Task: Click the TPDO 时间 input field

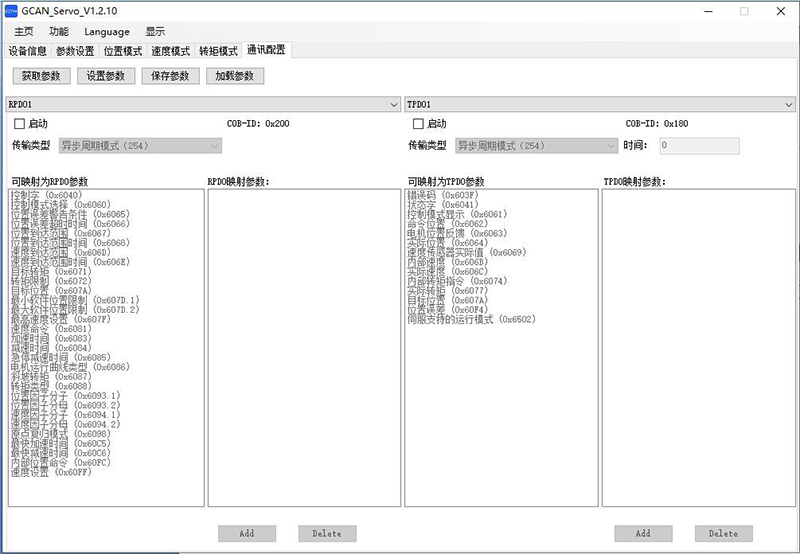Action: (x=697, y=146)
